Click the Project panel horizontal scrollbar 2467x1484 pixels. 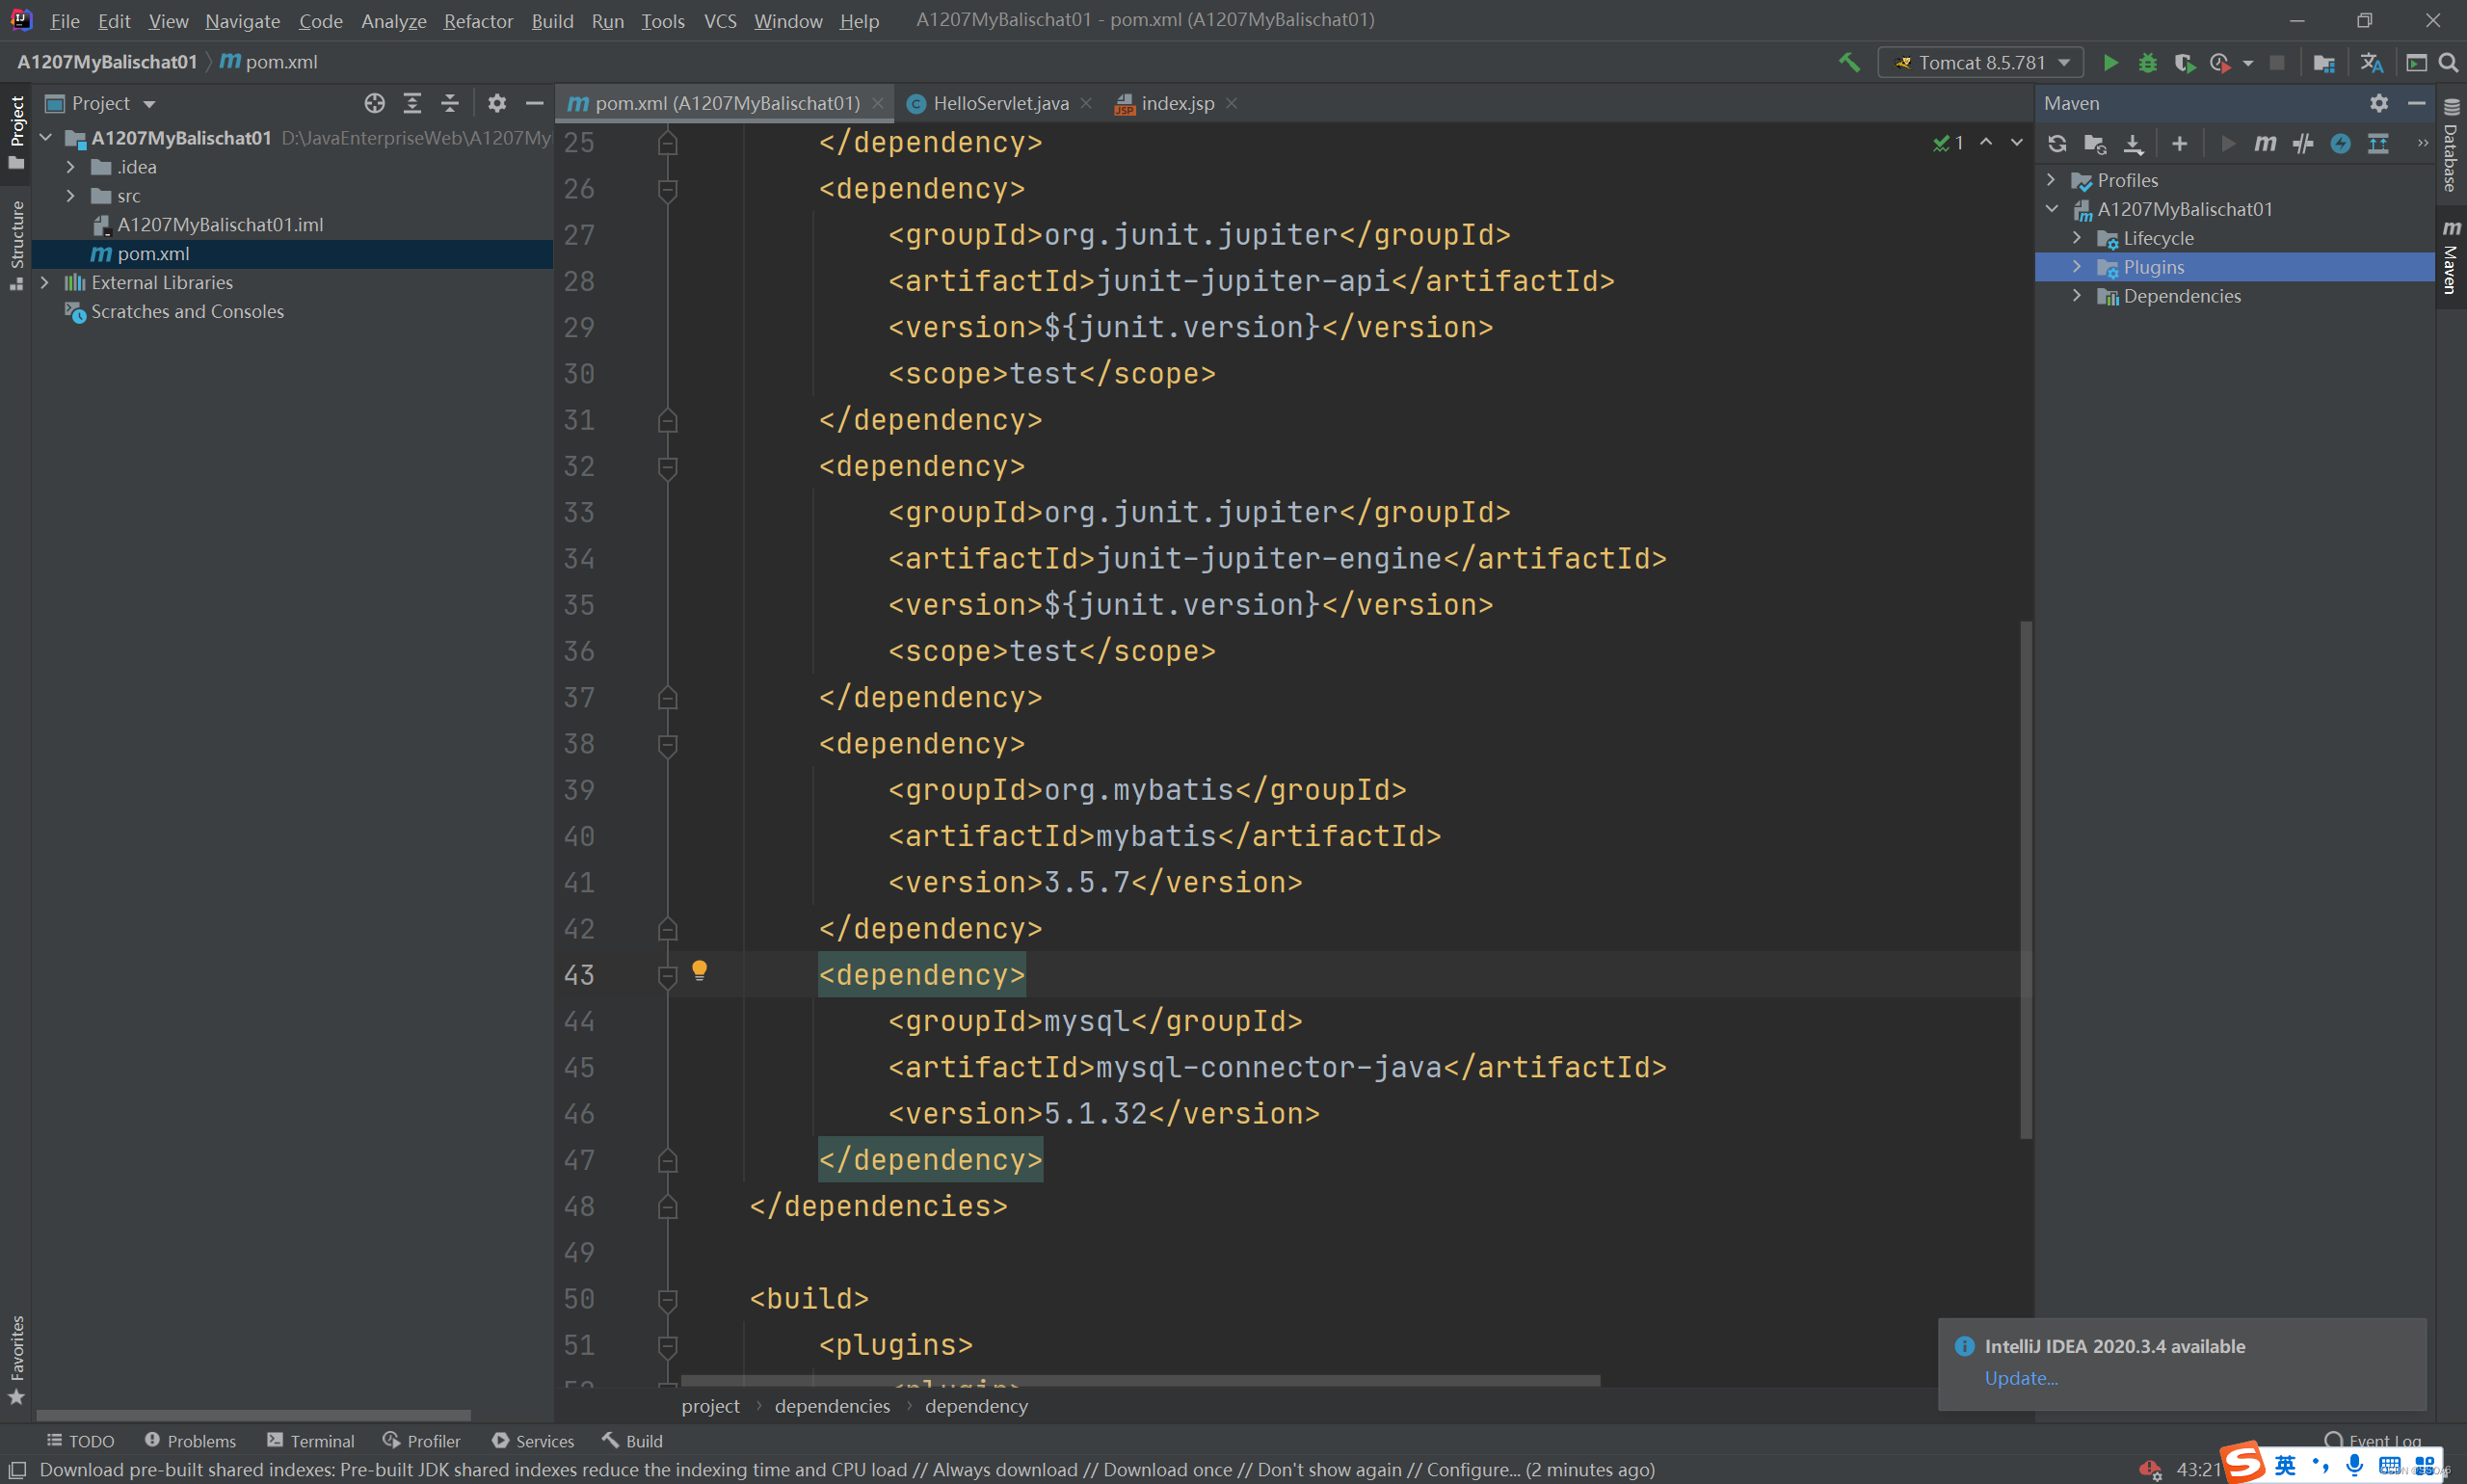[253, 1415]
